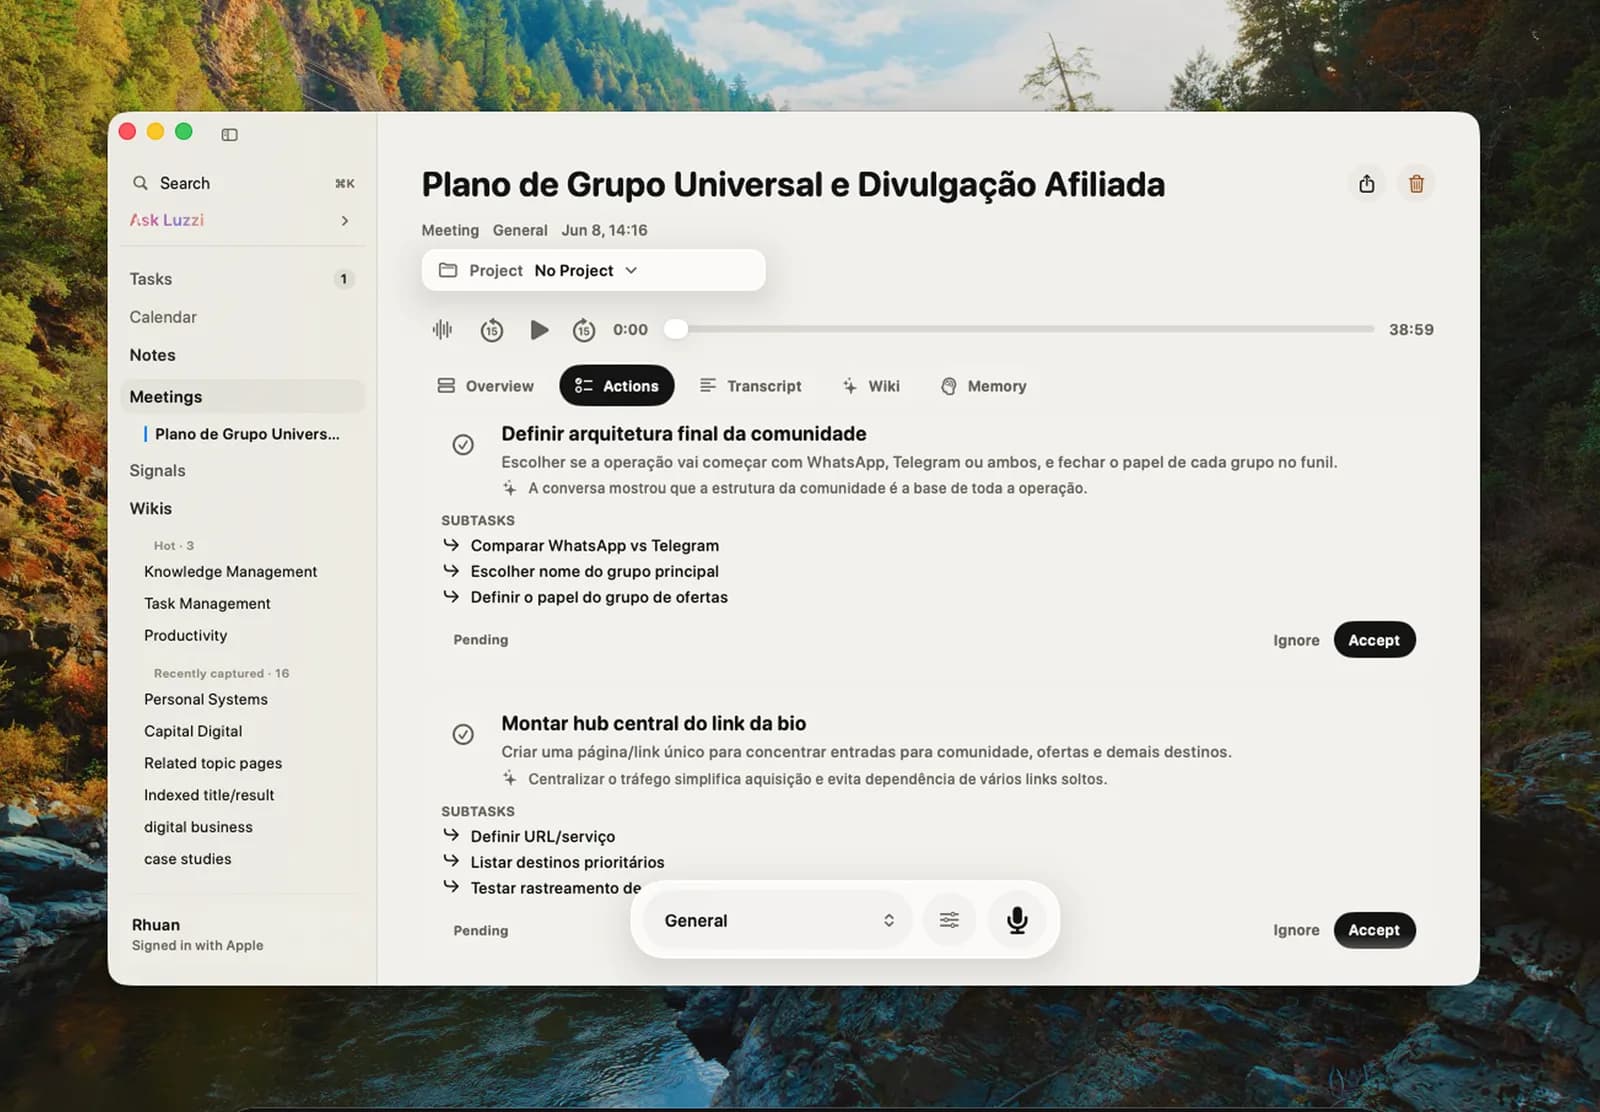Click the 'Jun 8, 14:16' date label

click(x=604, y=231)
